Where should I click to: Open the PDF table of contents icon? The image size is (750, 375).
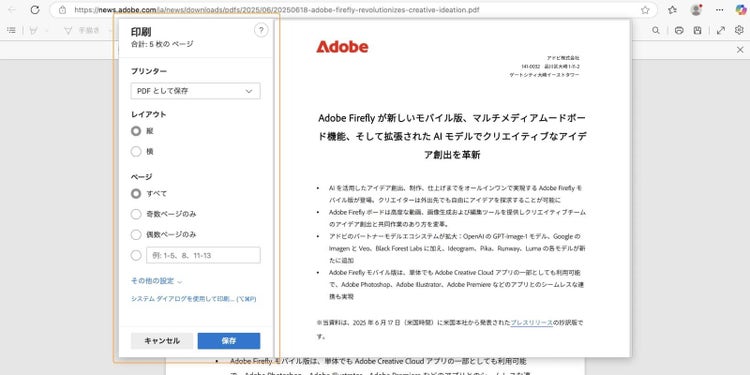click(x=11, y=31)
